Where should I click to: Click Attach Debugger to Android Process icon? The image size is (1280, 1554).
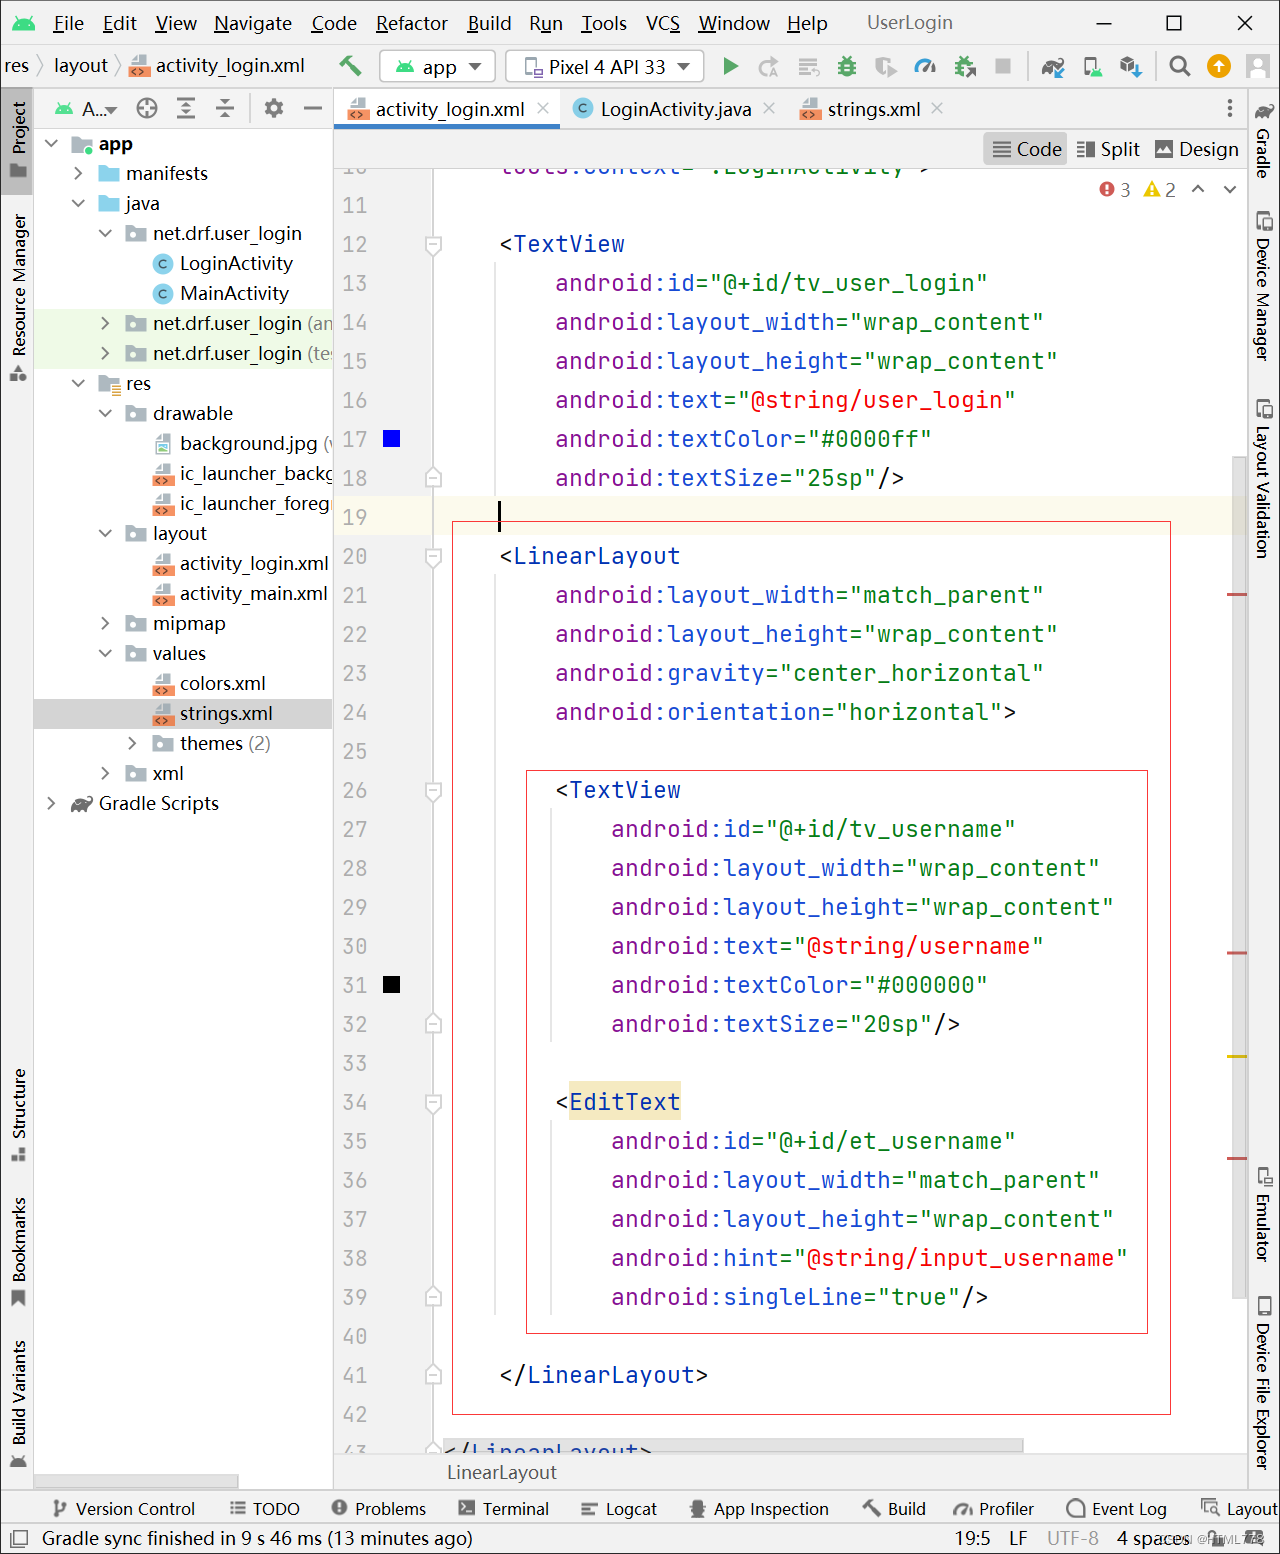(965, 66)
